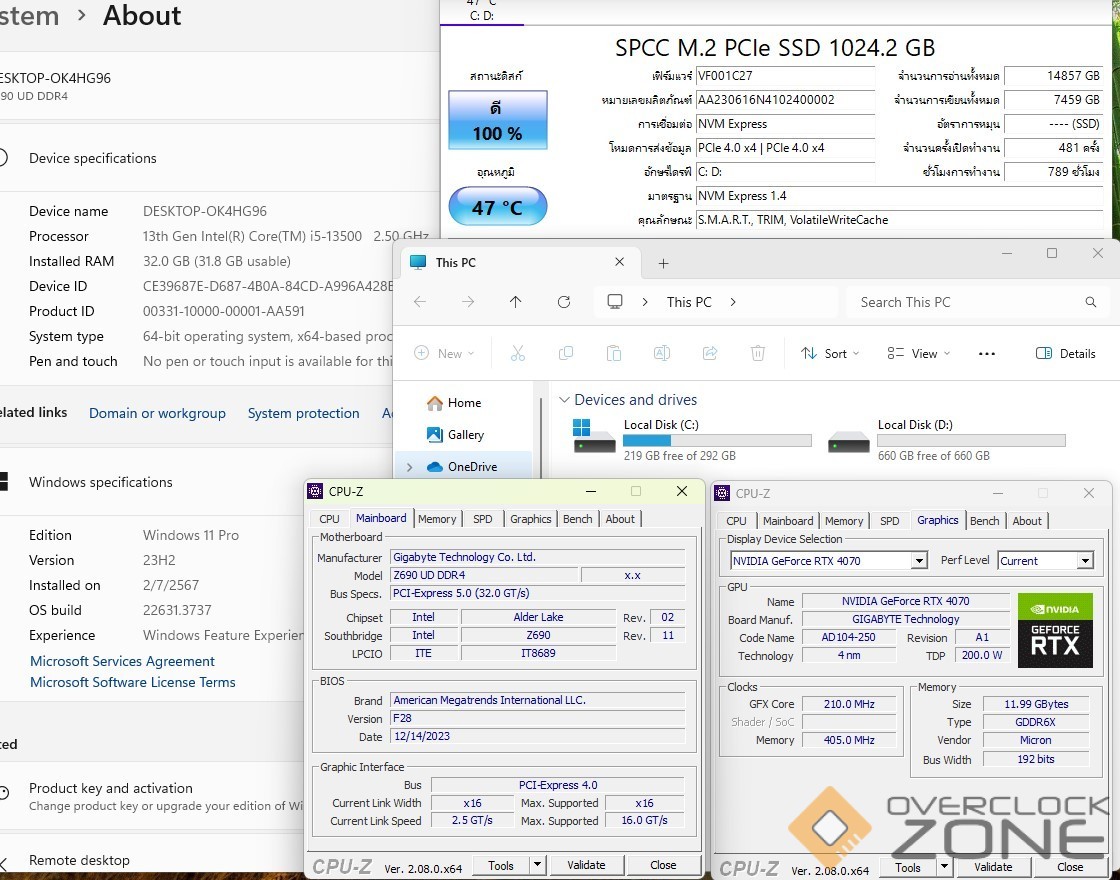Toggle the Details pane button
This screenshot has width=1120, height=880.
click(x=1066, y=353)
